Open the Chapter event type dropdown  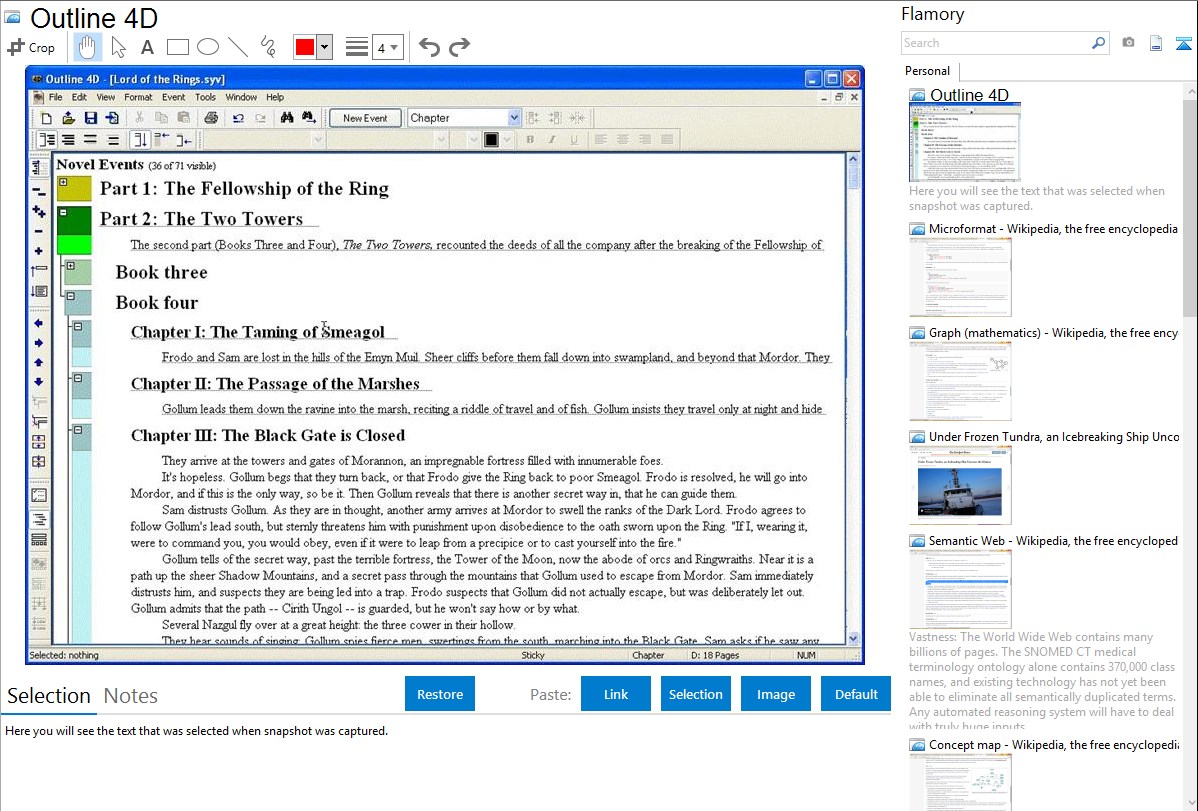[x=513, y=118]
